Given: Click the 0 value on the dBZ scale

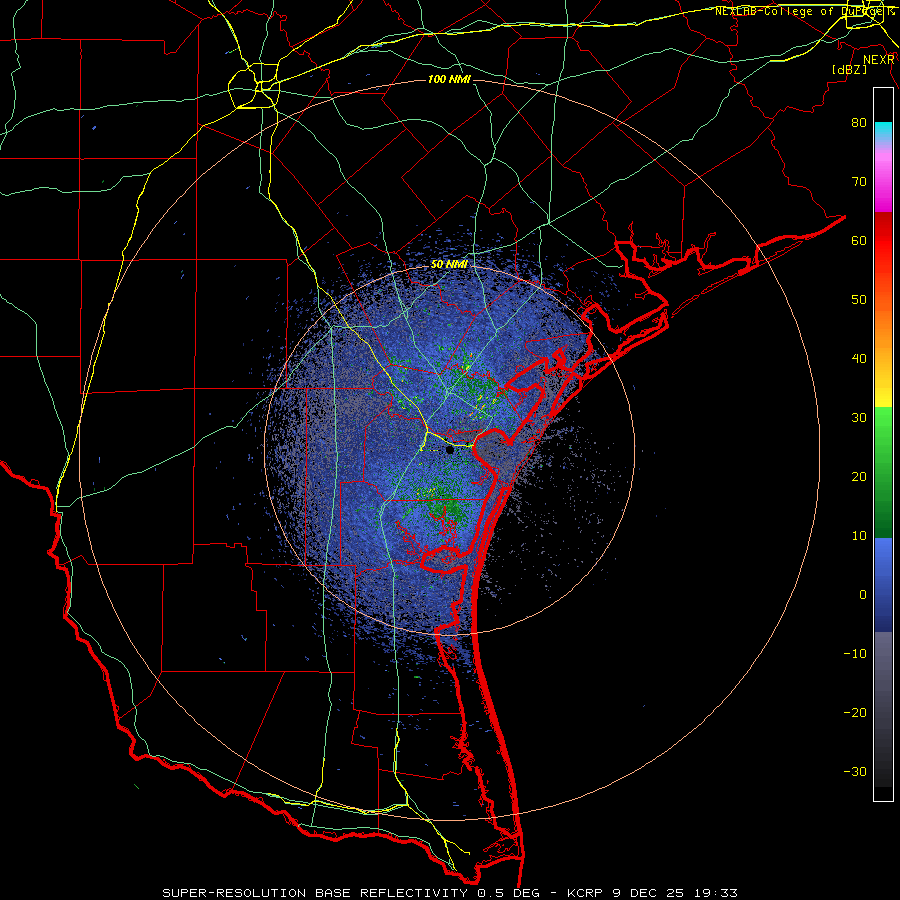Looking at the screenshot, I should pos(863,595).
